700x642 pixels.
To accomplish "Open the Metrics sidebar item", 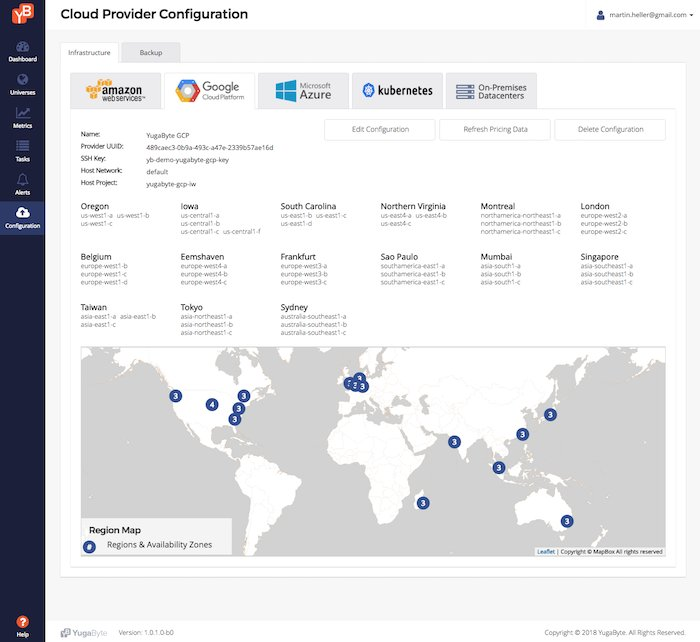I will 22,118.
